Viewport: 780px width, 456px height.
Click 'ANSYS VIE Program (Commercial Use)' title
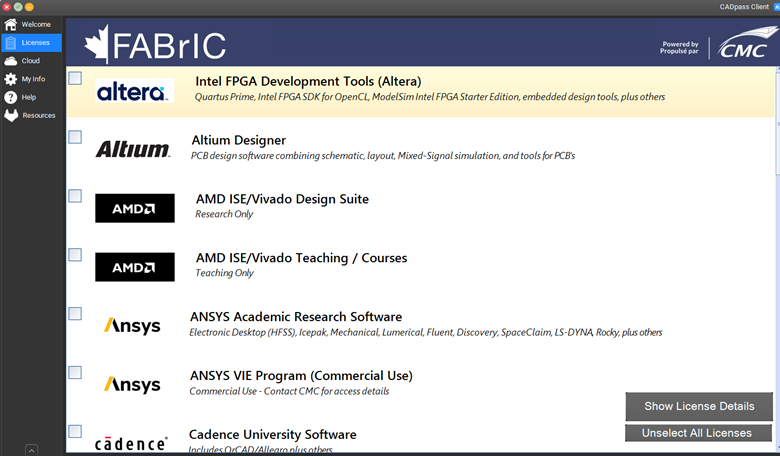(301, 375)
